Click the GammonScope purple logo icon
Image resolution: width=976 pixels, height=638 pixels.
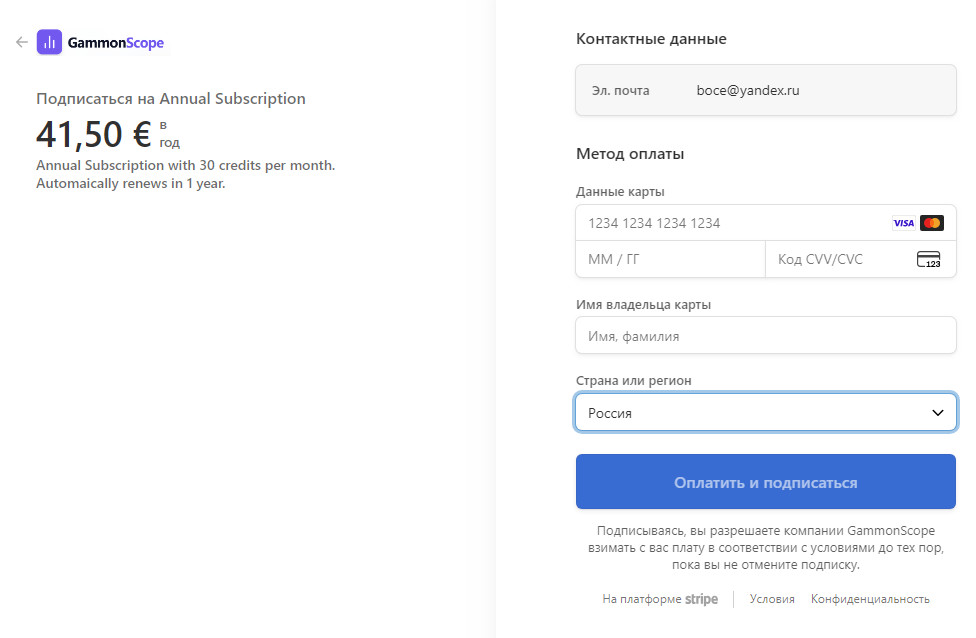[49, 42]
